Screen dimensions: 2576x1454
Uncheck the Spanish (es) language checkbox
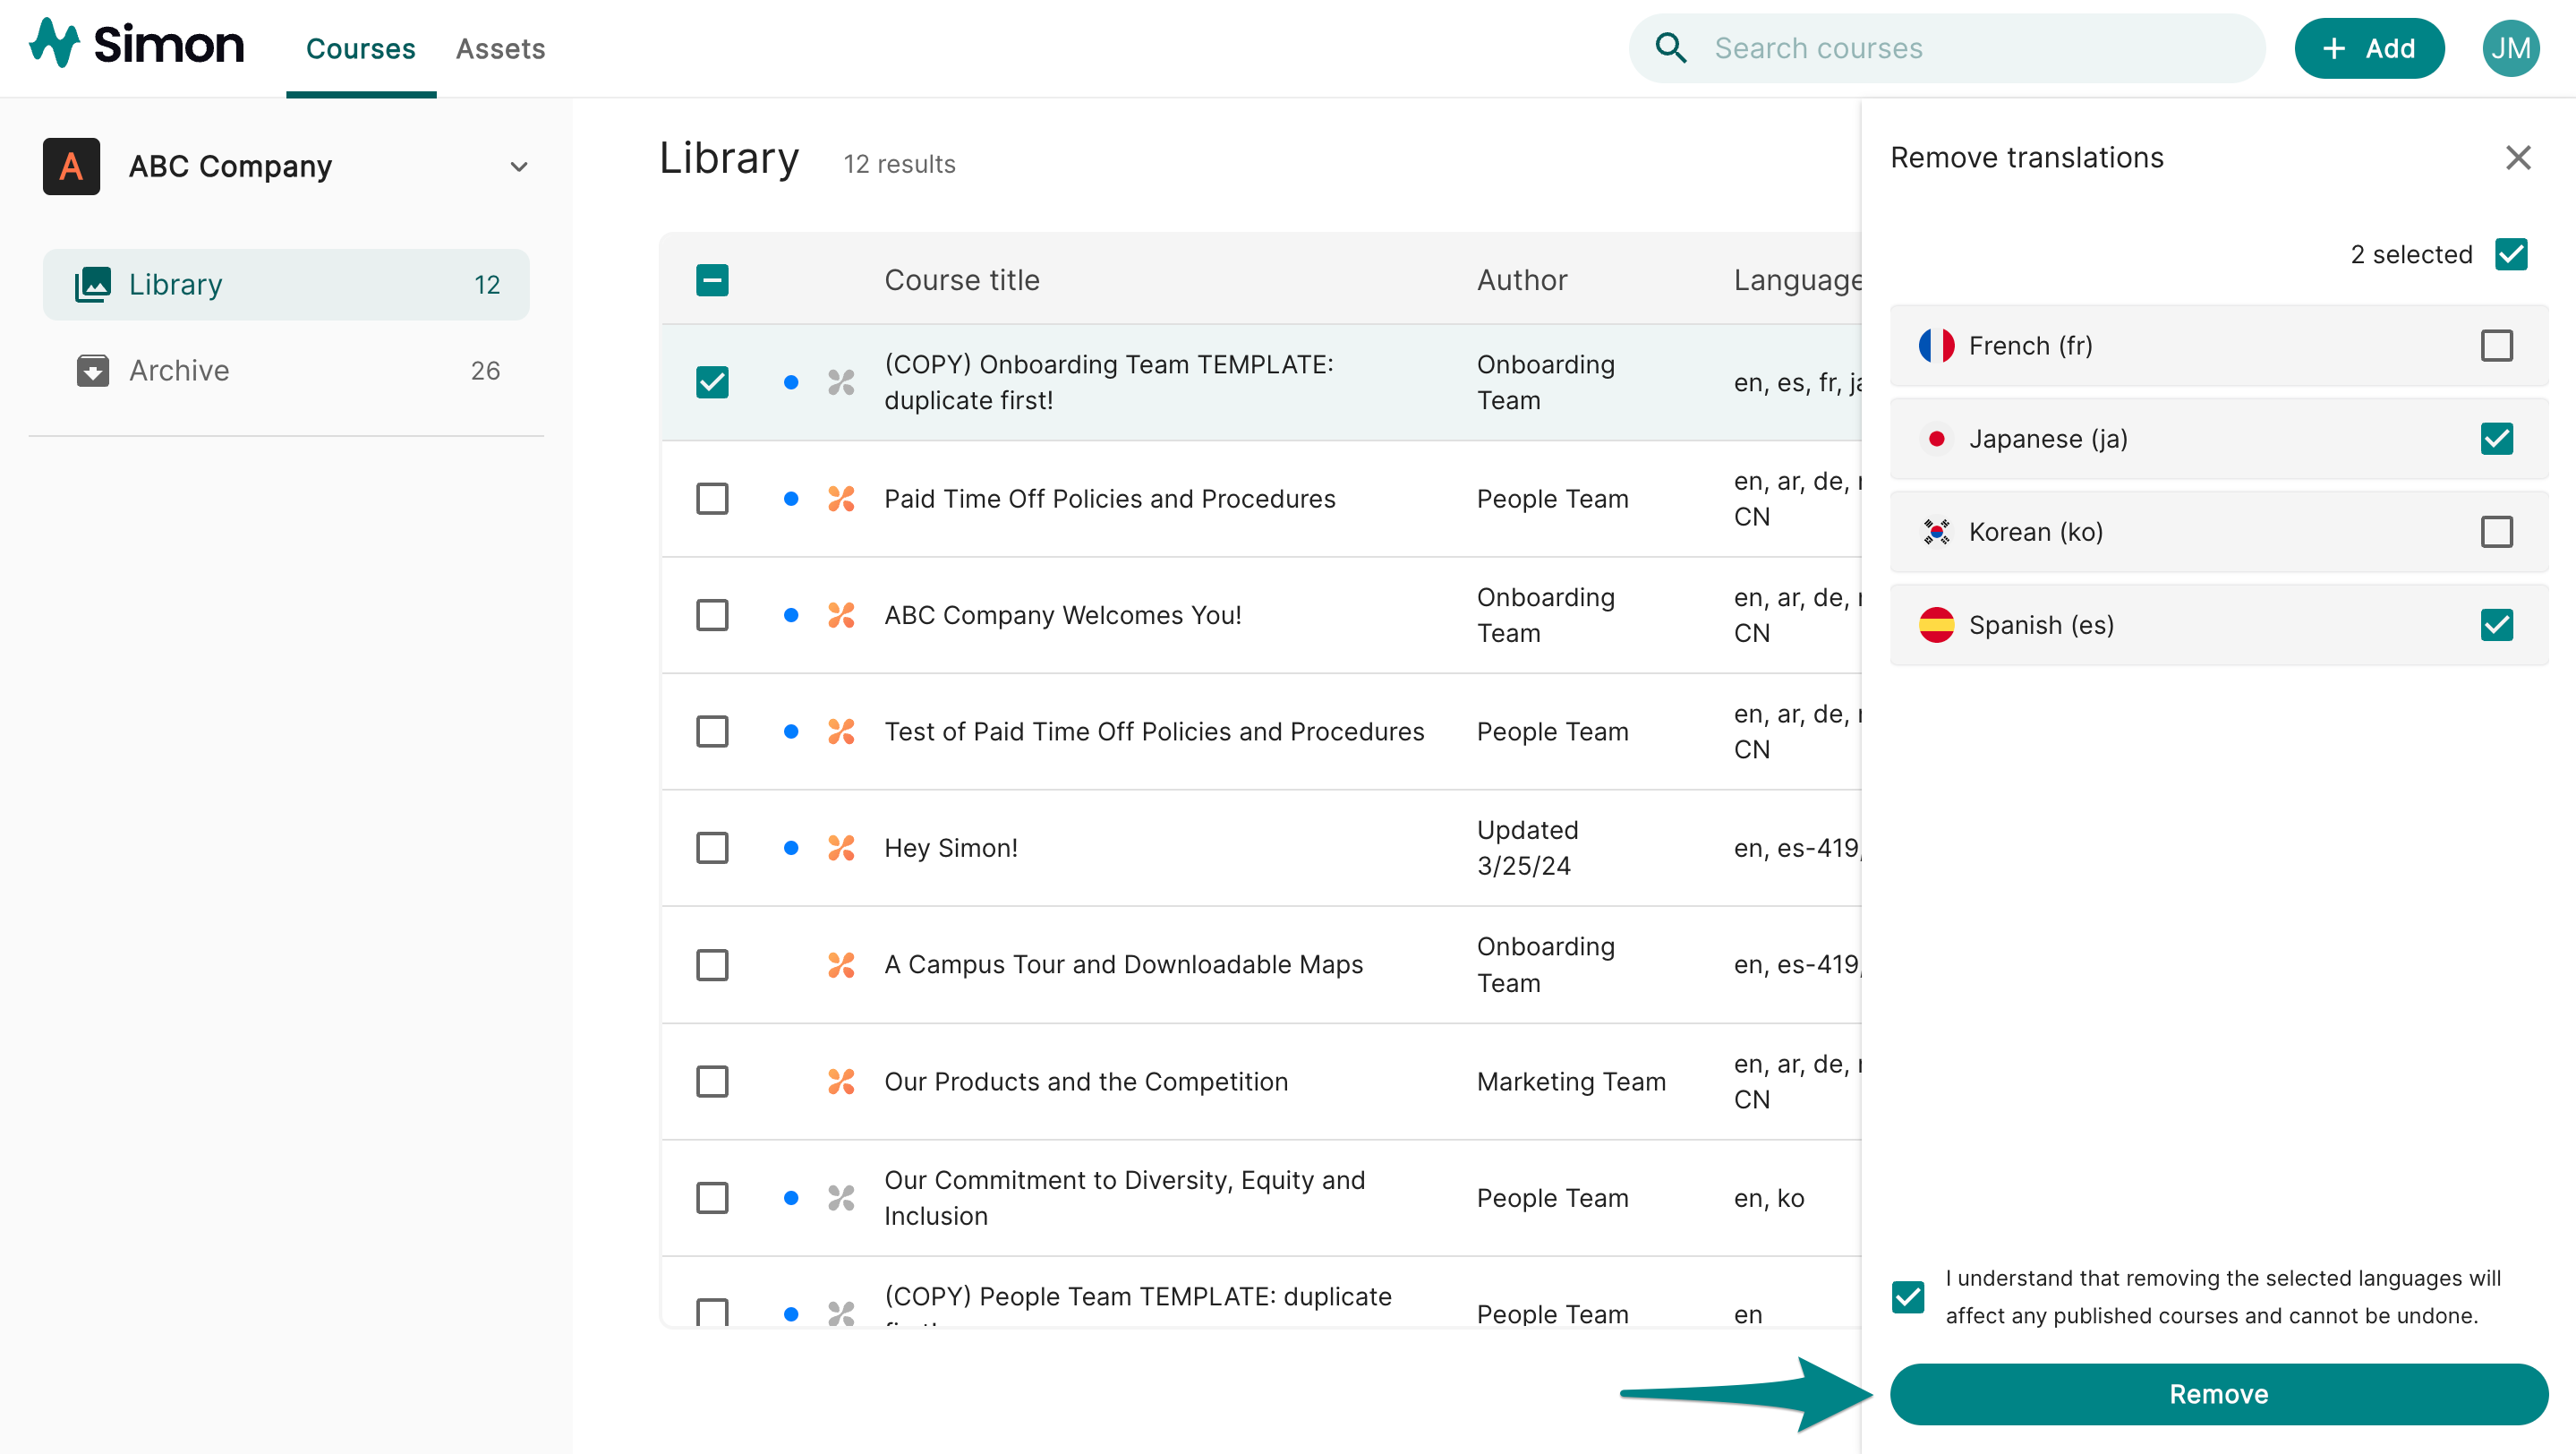click(x=2496, y=624)
